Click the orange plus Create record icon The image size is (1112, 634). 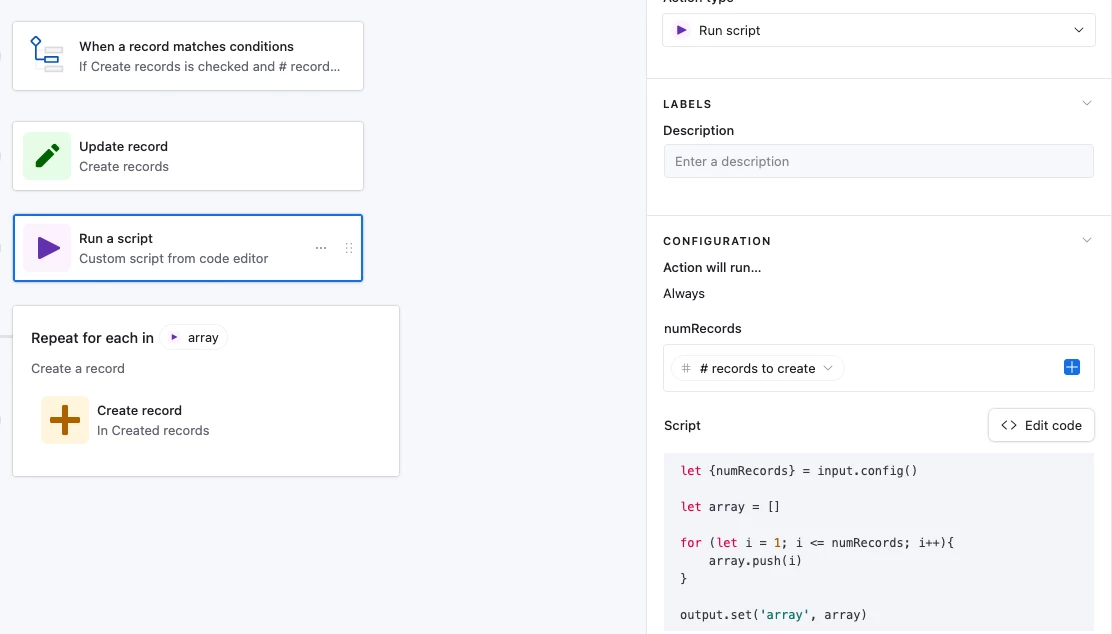pos(65,420)
